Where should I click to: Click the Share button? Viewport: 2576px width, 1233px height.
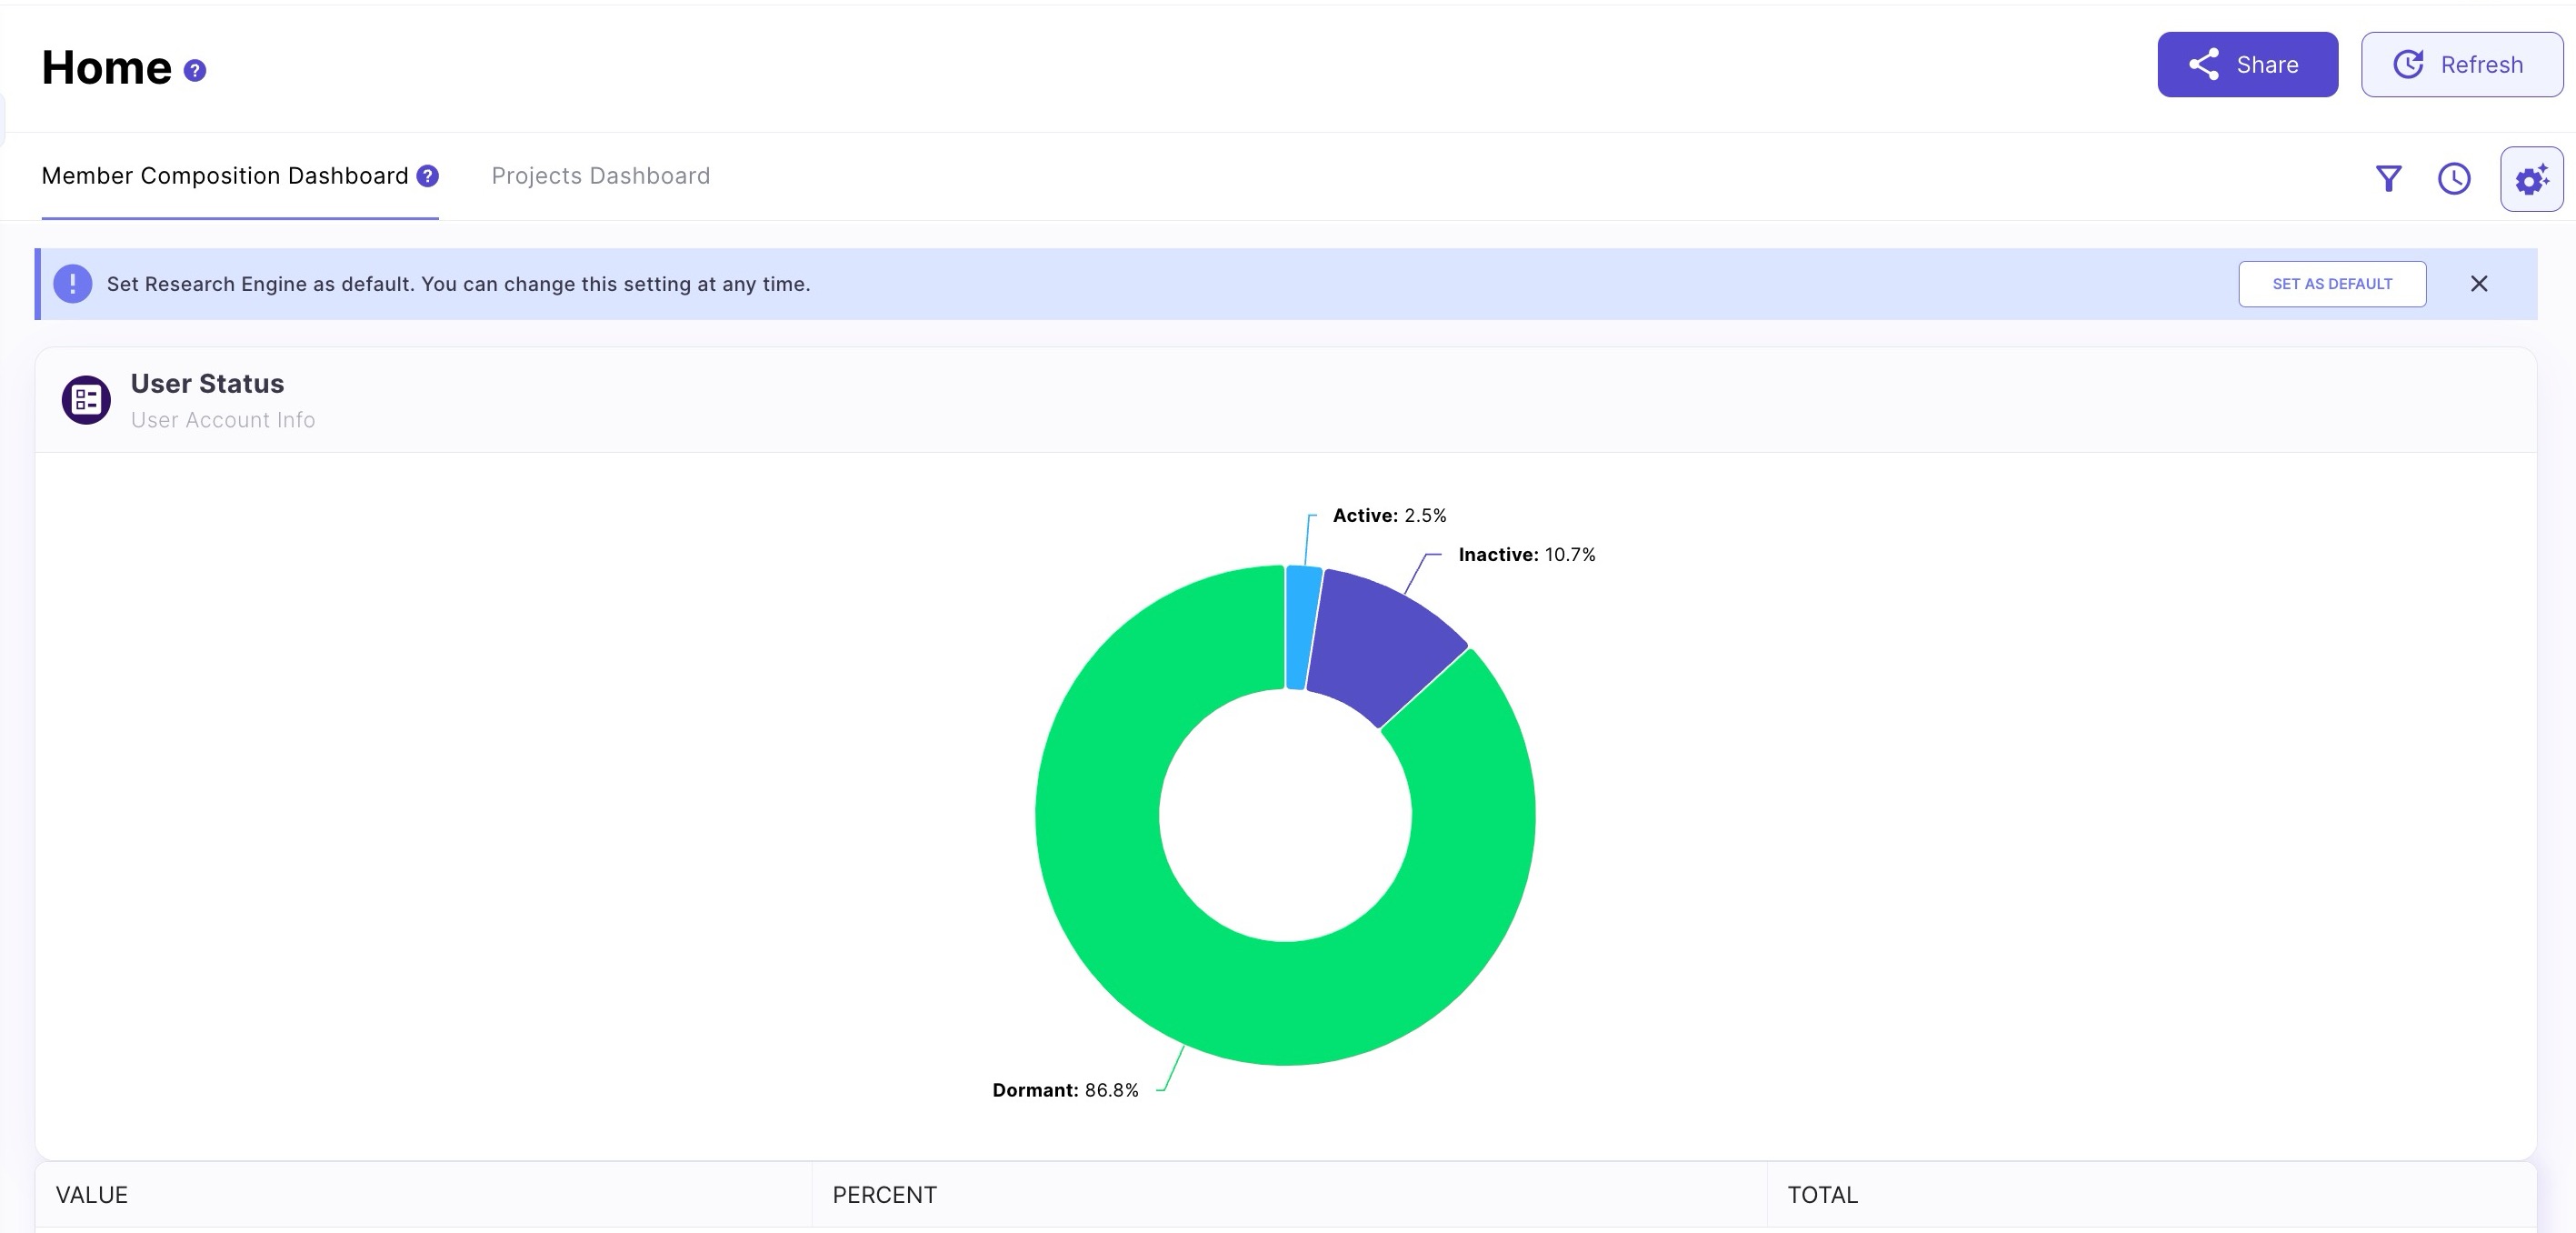tap(2246, 65)
